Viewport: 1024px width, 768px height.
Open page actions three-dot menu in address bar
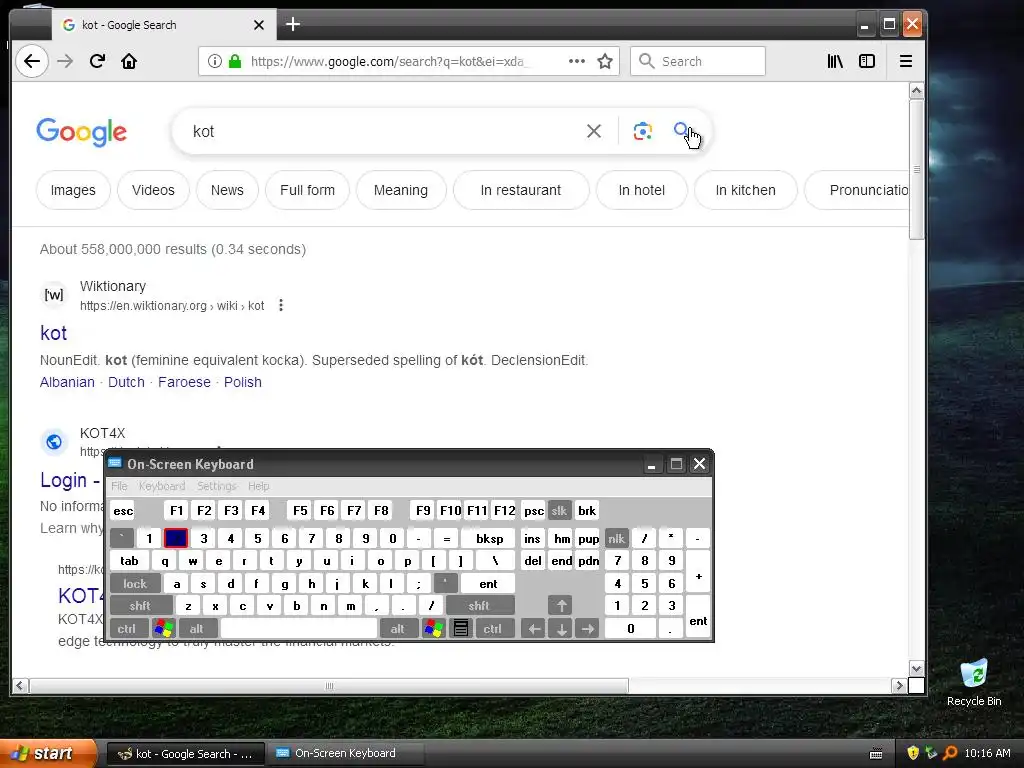pyautogui.click(x=577, y=61)
